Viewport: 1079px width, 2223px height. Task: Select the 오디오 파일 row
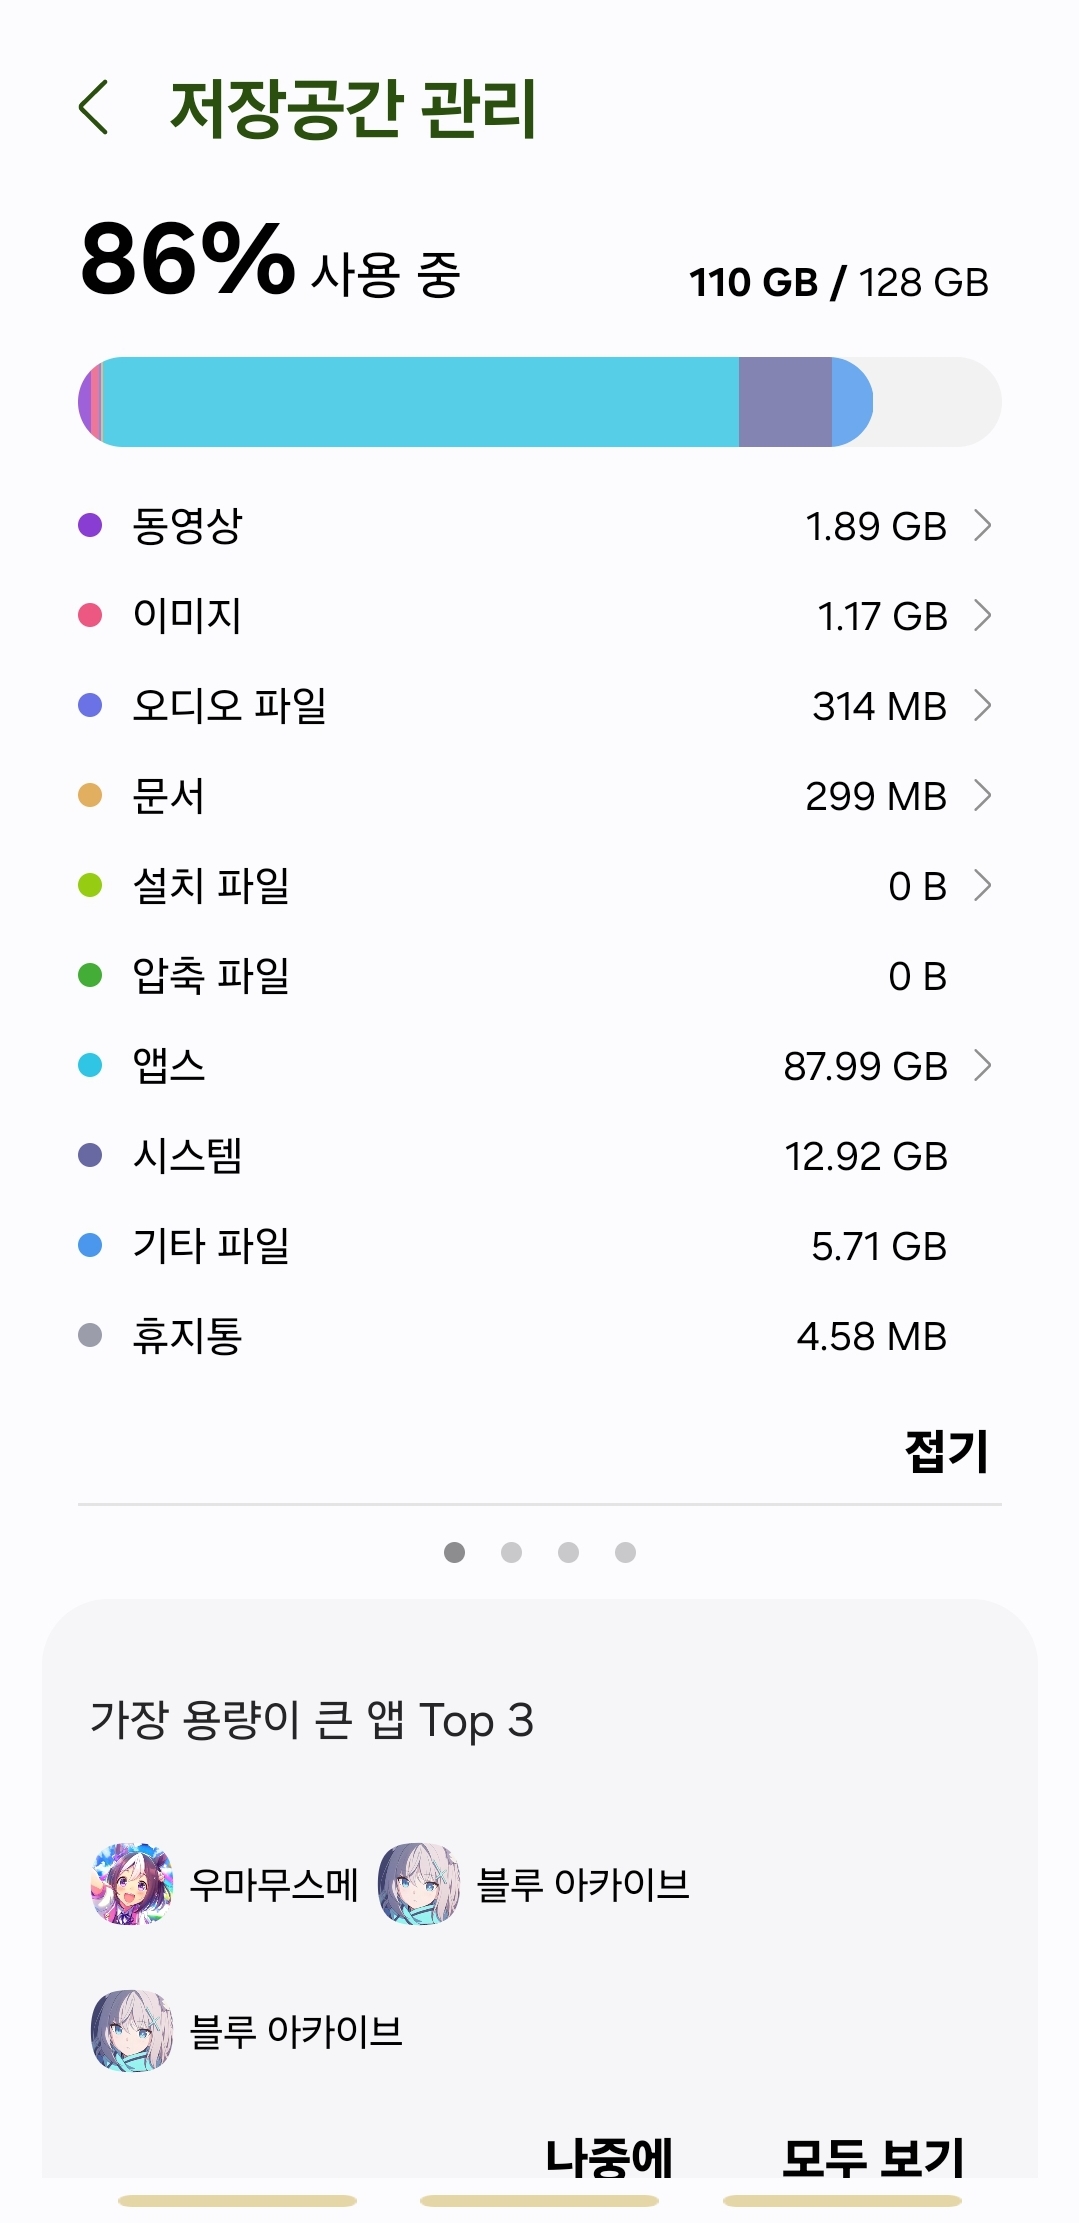tap(540, 705)
